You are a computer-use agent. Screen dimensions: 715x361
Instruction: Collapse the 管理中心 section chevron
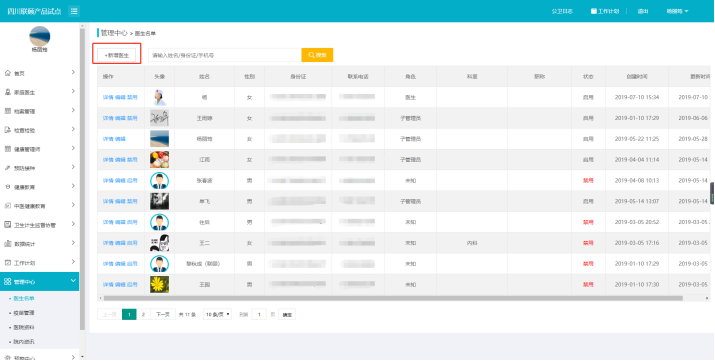point(73,281)
